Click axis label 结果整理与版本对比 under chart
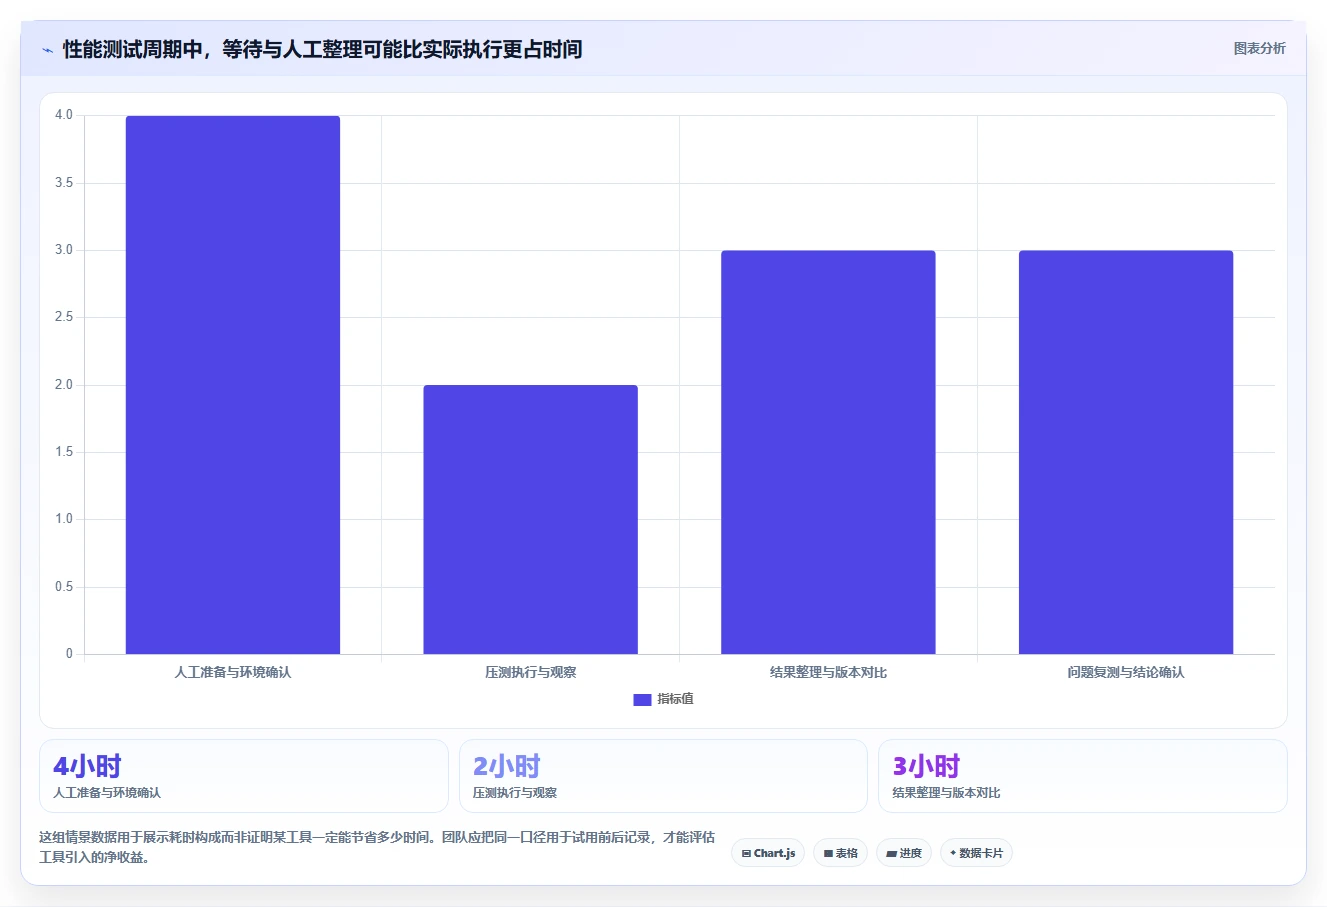This screenshot has height=907, width=1327. click(828, 672)
